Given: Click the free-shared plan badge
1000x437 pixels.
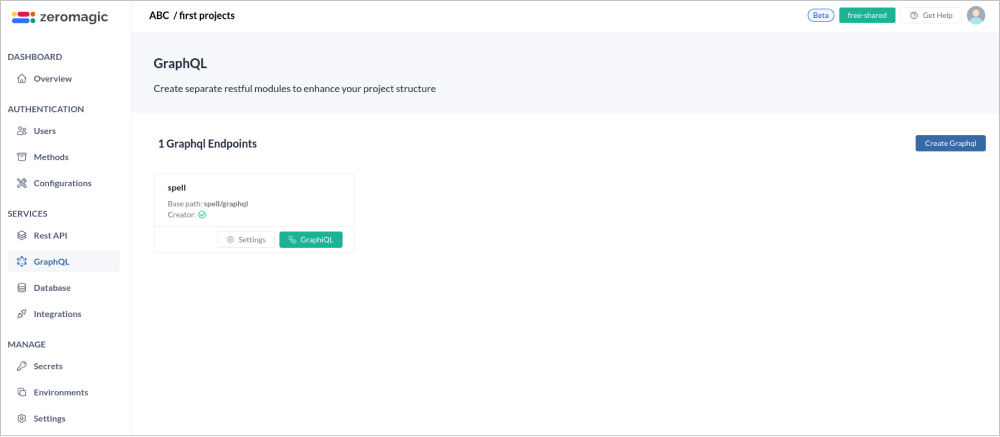Looking at the screenshot, I should point(867,15).
